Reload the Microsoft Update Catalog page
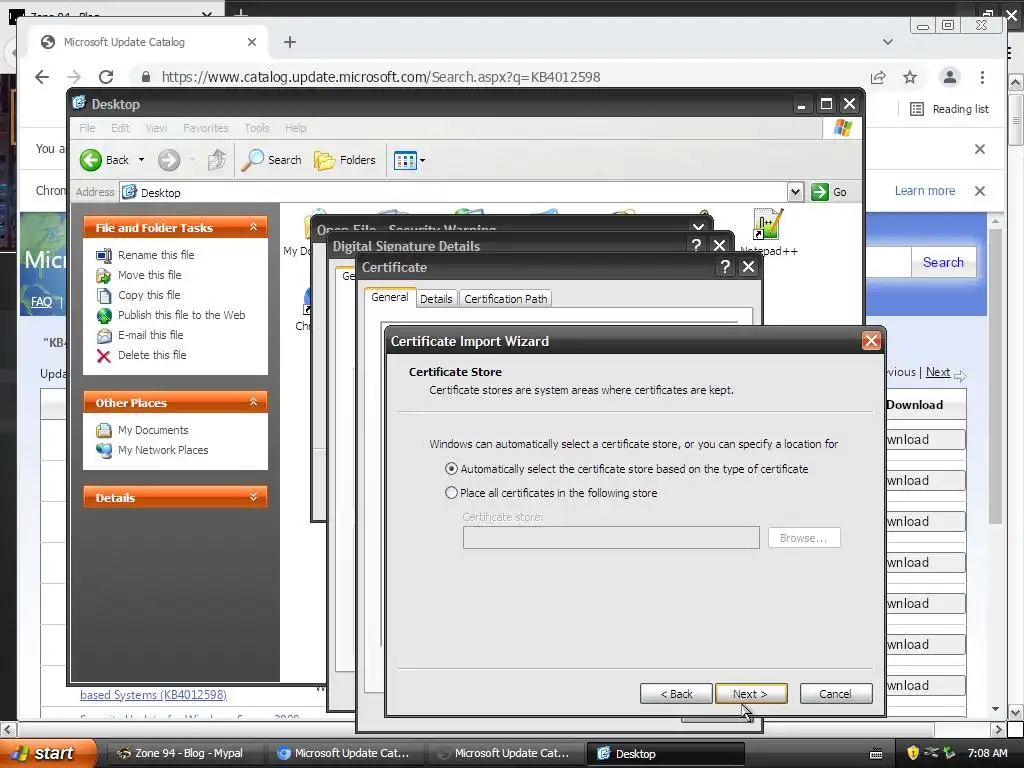Image resolution: width=1024 pixels, height=768 pixels. coord(106,77)
